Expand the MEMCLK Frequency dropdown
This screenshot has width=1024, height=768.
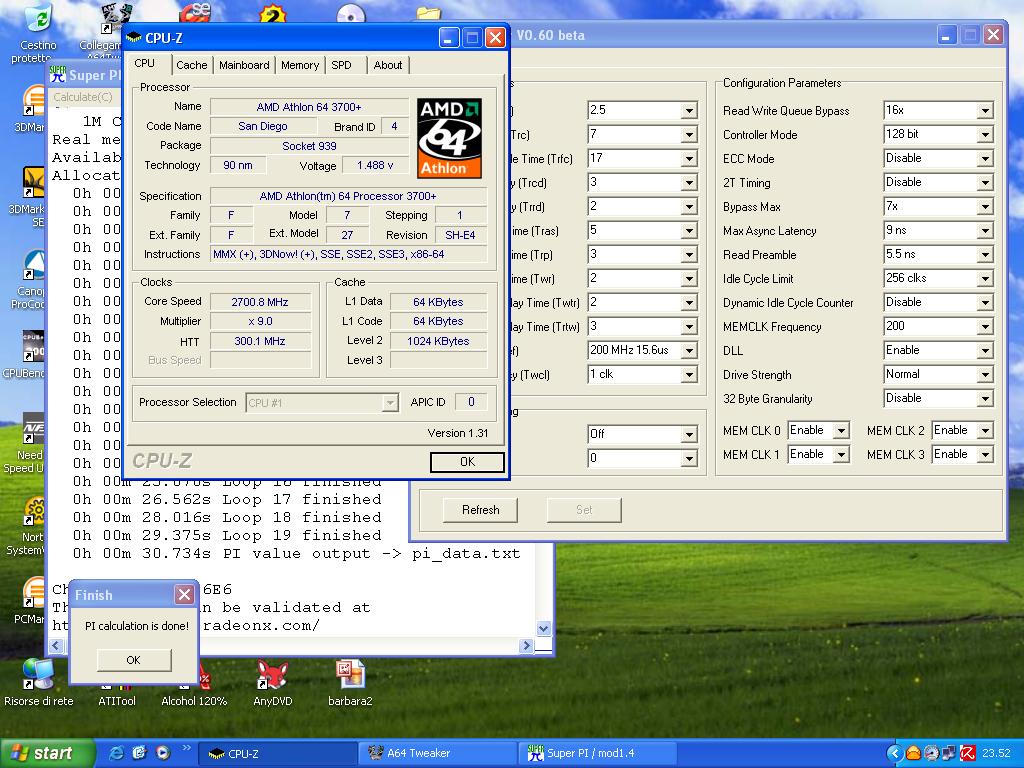tap(985, 327)
